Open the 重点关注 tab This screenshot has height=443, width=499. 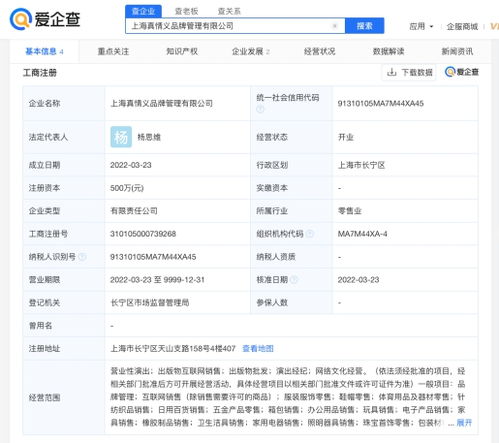pyautogui.click(x=113, y=51)
